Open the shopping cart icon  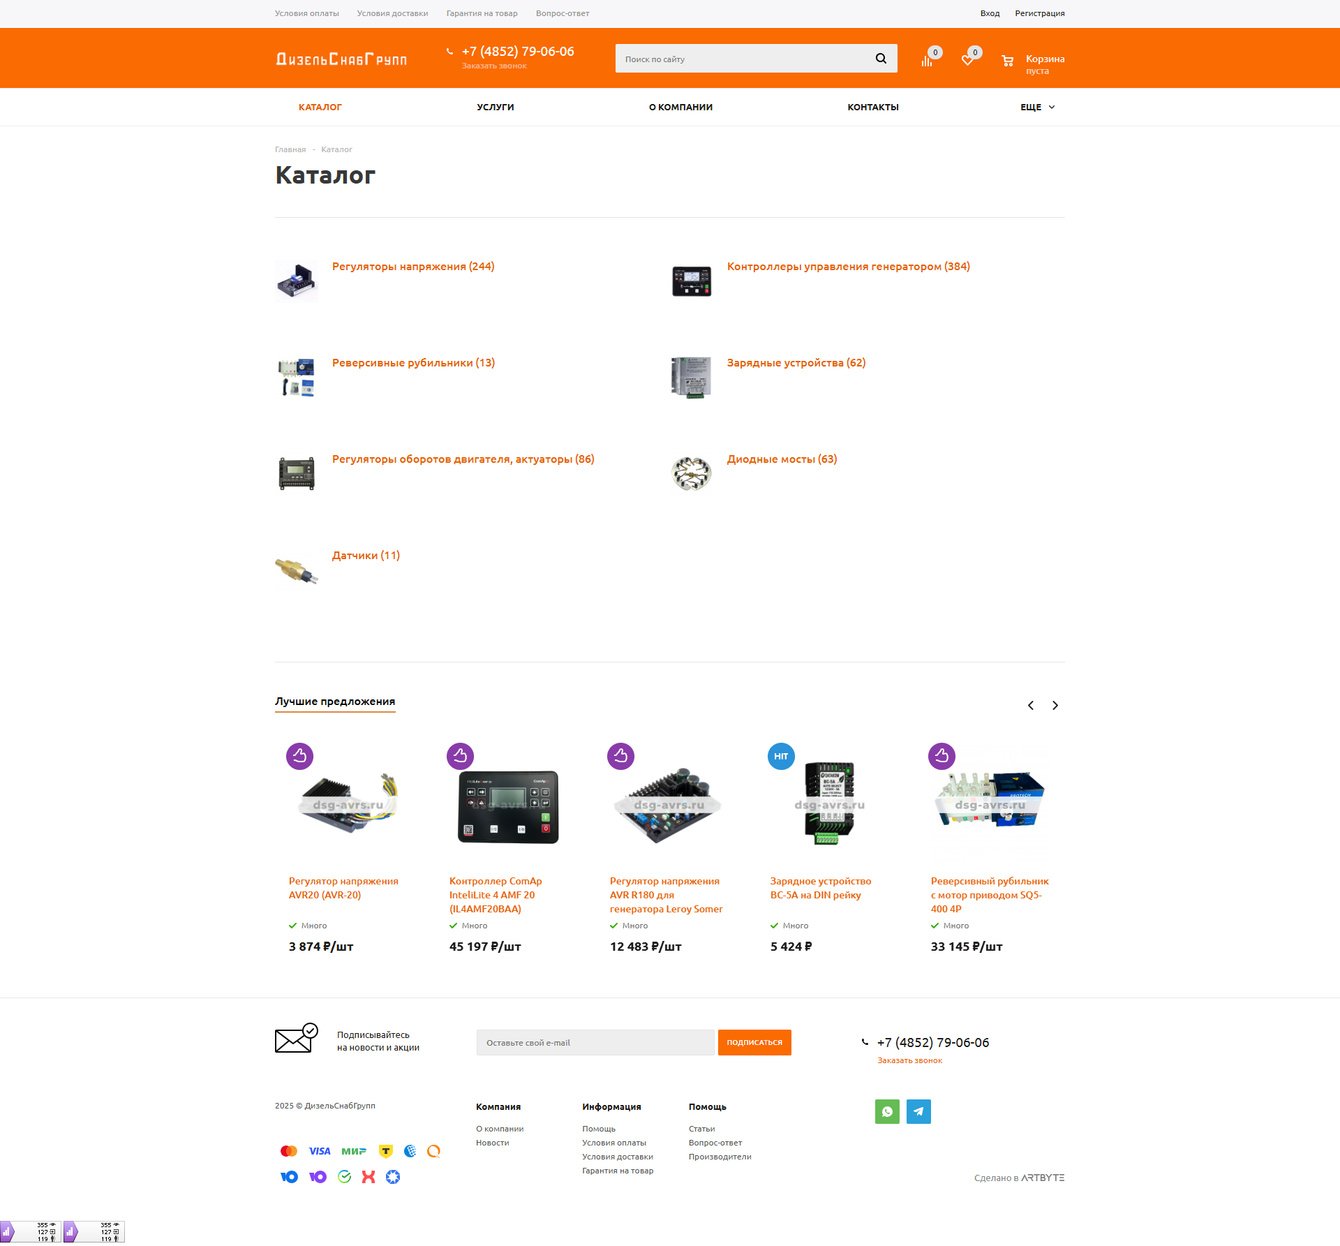pyautogui.click(x=1007, y=61)
